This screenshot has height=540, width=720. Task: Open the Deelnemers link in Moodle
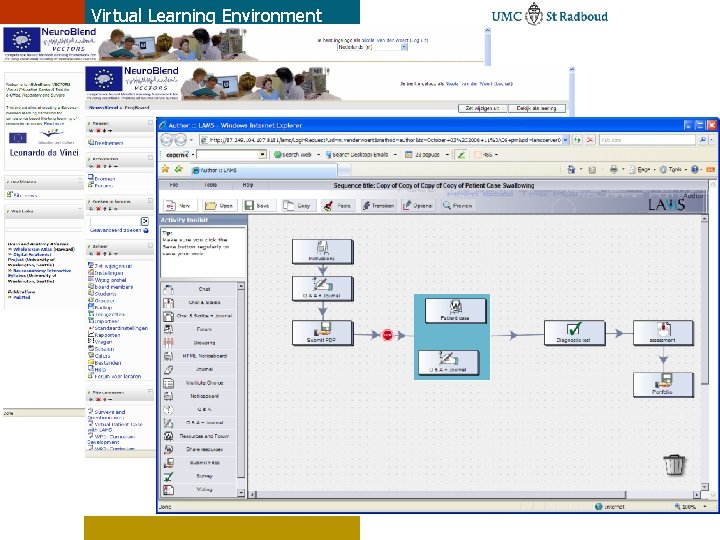click(109, 143)
